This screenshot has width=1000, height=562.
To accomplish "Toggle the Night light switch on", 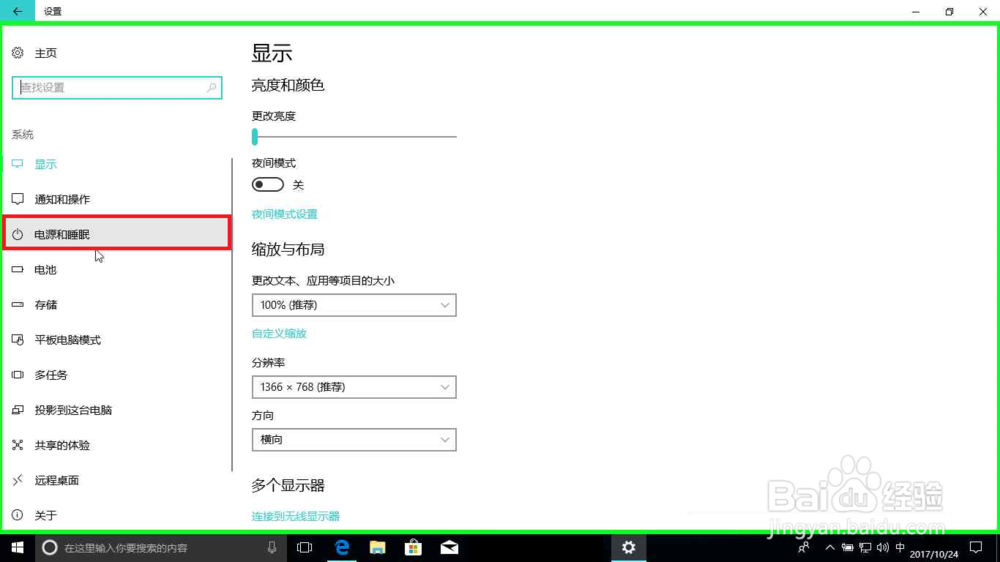I will click(x=268, y=185).
